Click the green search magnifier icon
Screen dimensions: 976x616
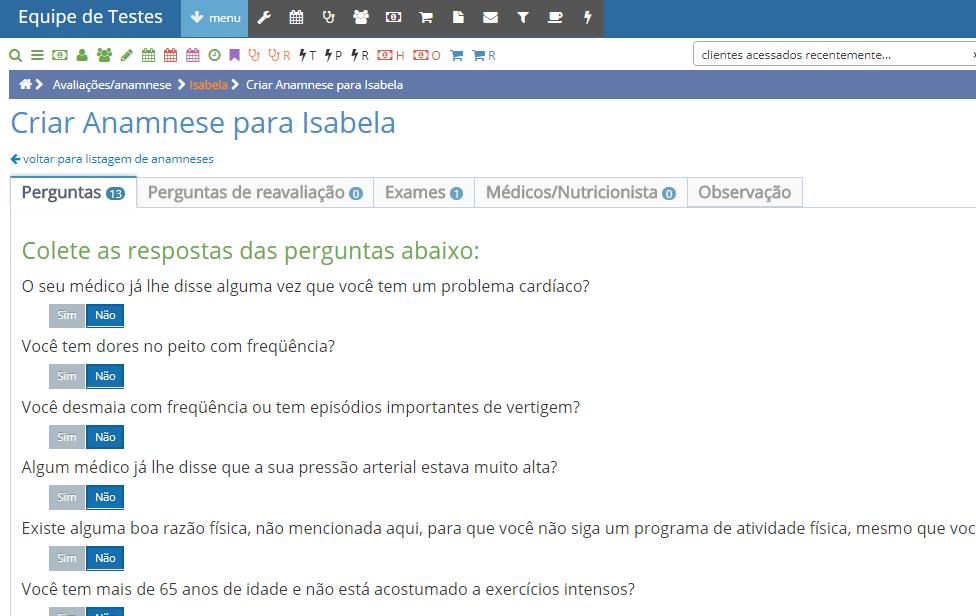[x=15, y=55]
